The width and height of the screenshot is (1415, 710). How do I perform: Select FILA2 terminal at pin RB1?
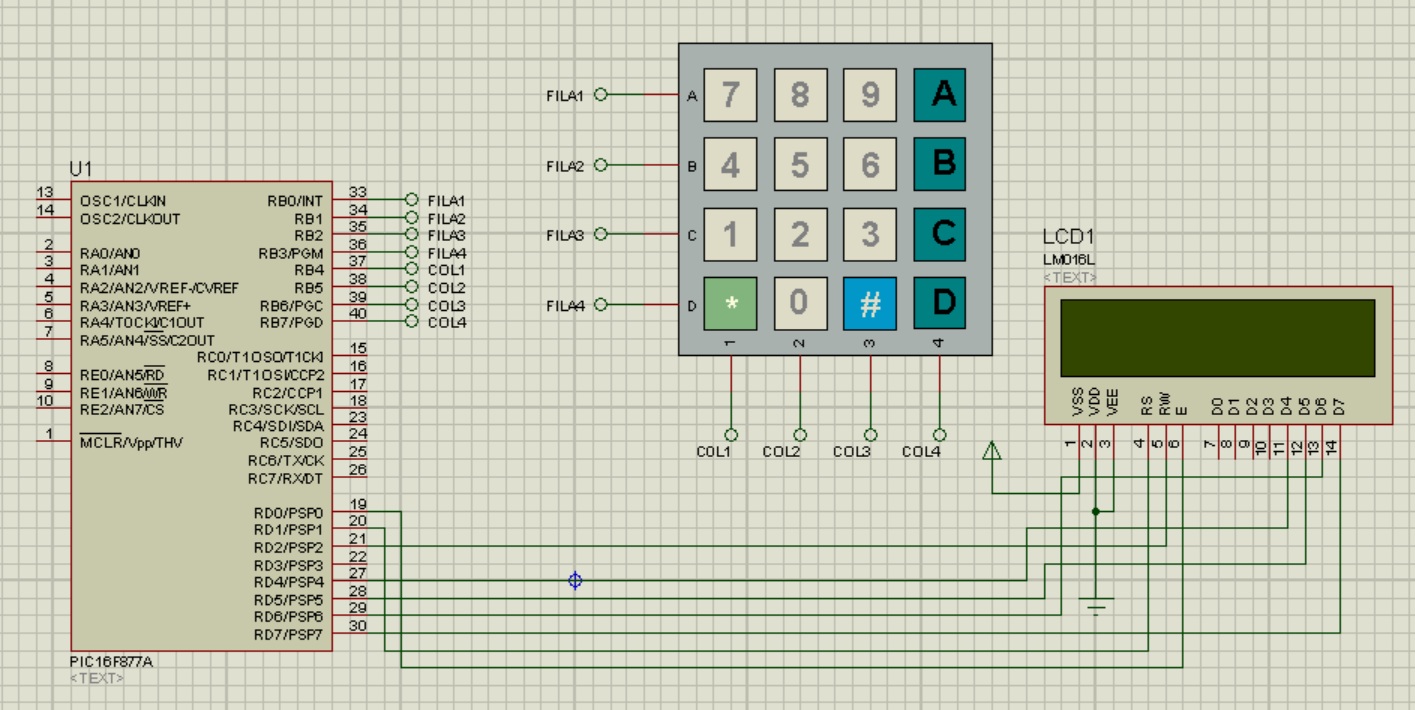(x=410, y=217)
